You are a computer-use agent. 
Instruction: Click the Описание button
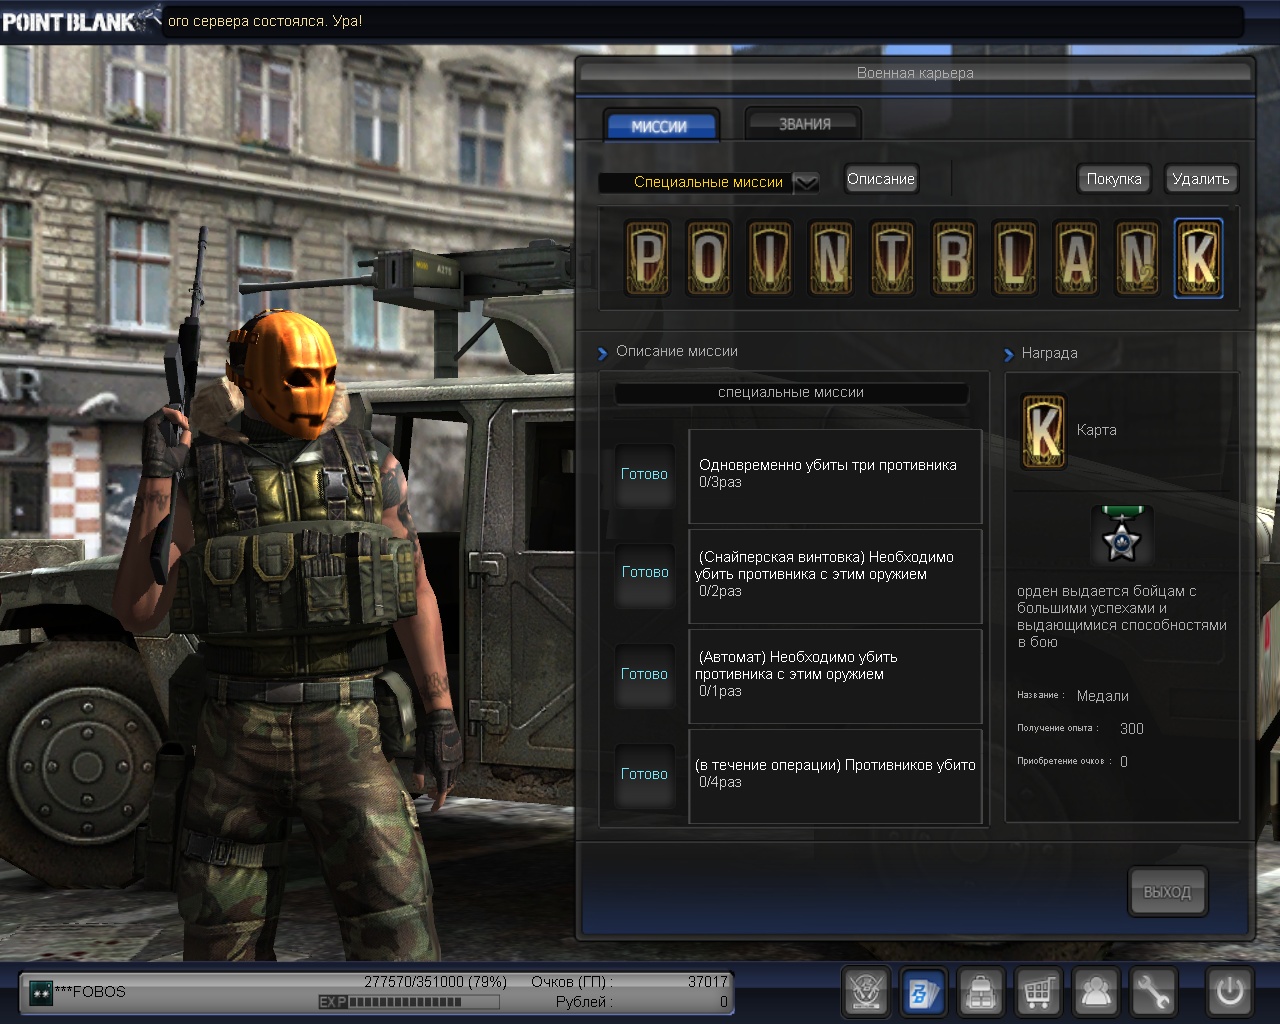[x=881, y=179]
